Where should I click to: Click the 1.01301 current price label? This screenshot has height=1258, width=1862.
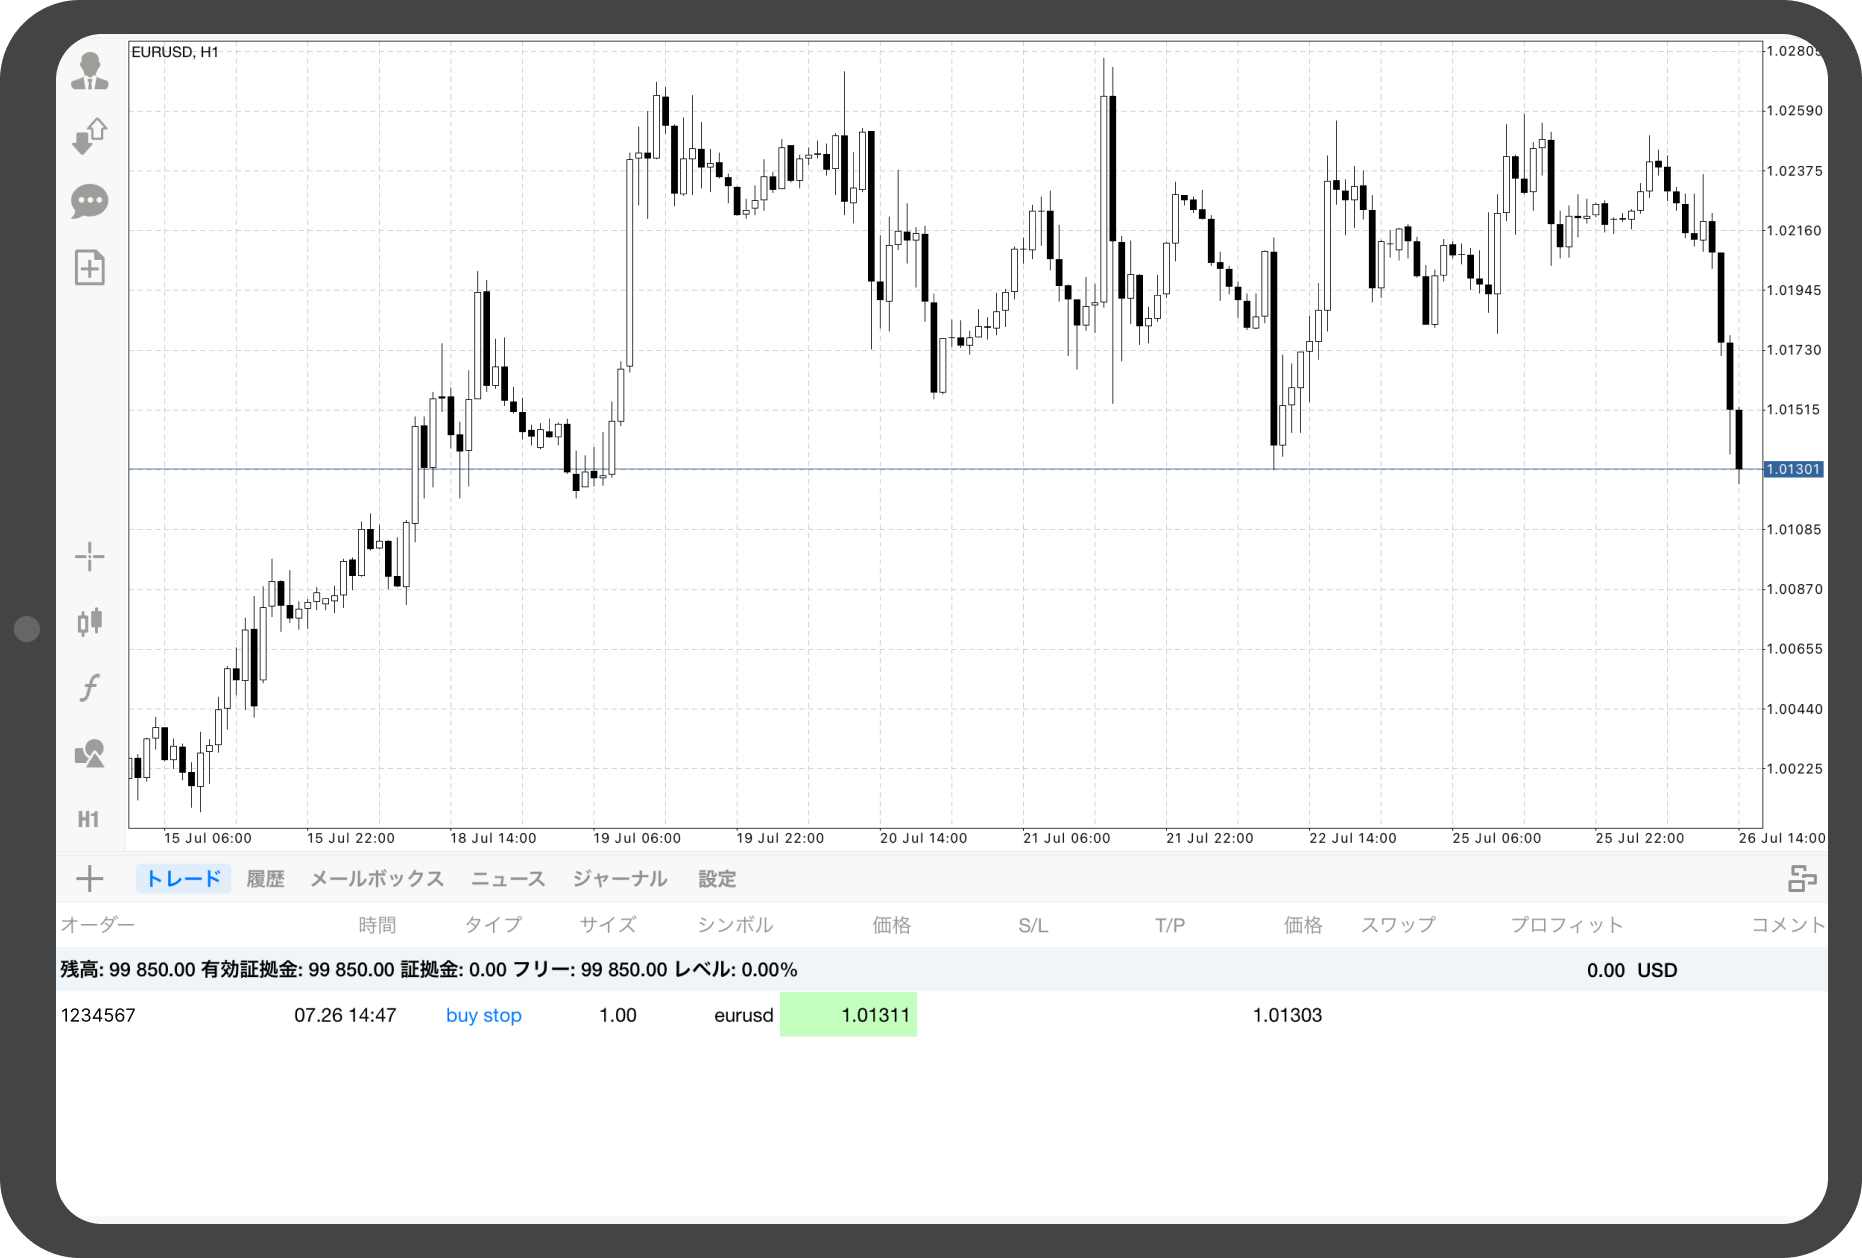[x=1794, y=469]
